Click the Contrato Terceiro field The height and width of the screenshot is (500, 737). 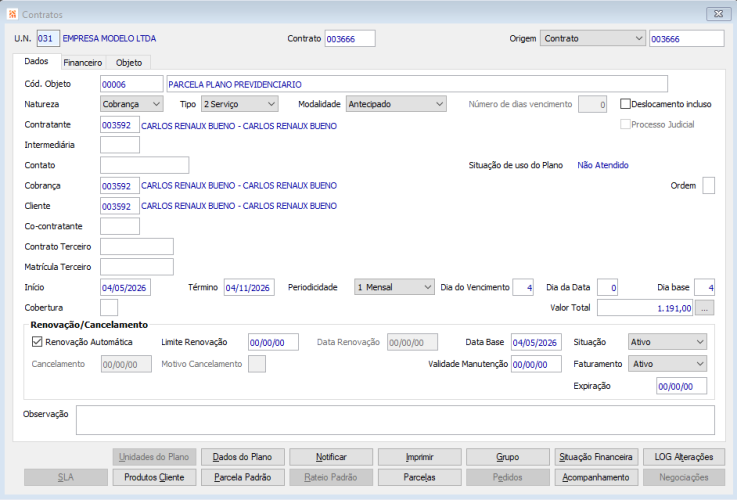click(137, 246)
